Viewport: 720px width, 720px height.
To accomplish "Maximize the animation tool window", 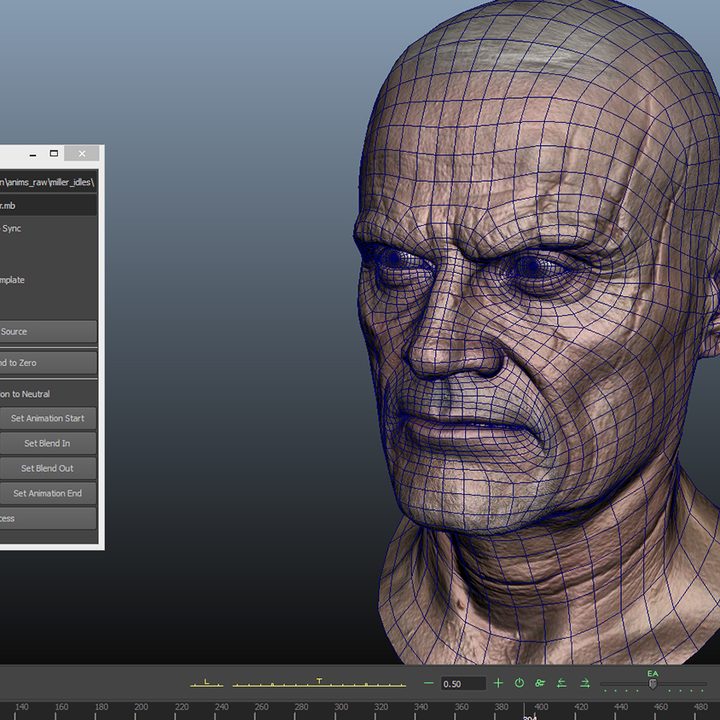I will point(54,153).
